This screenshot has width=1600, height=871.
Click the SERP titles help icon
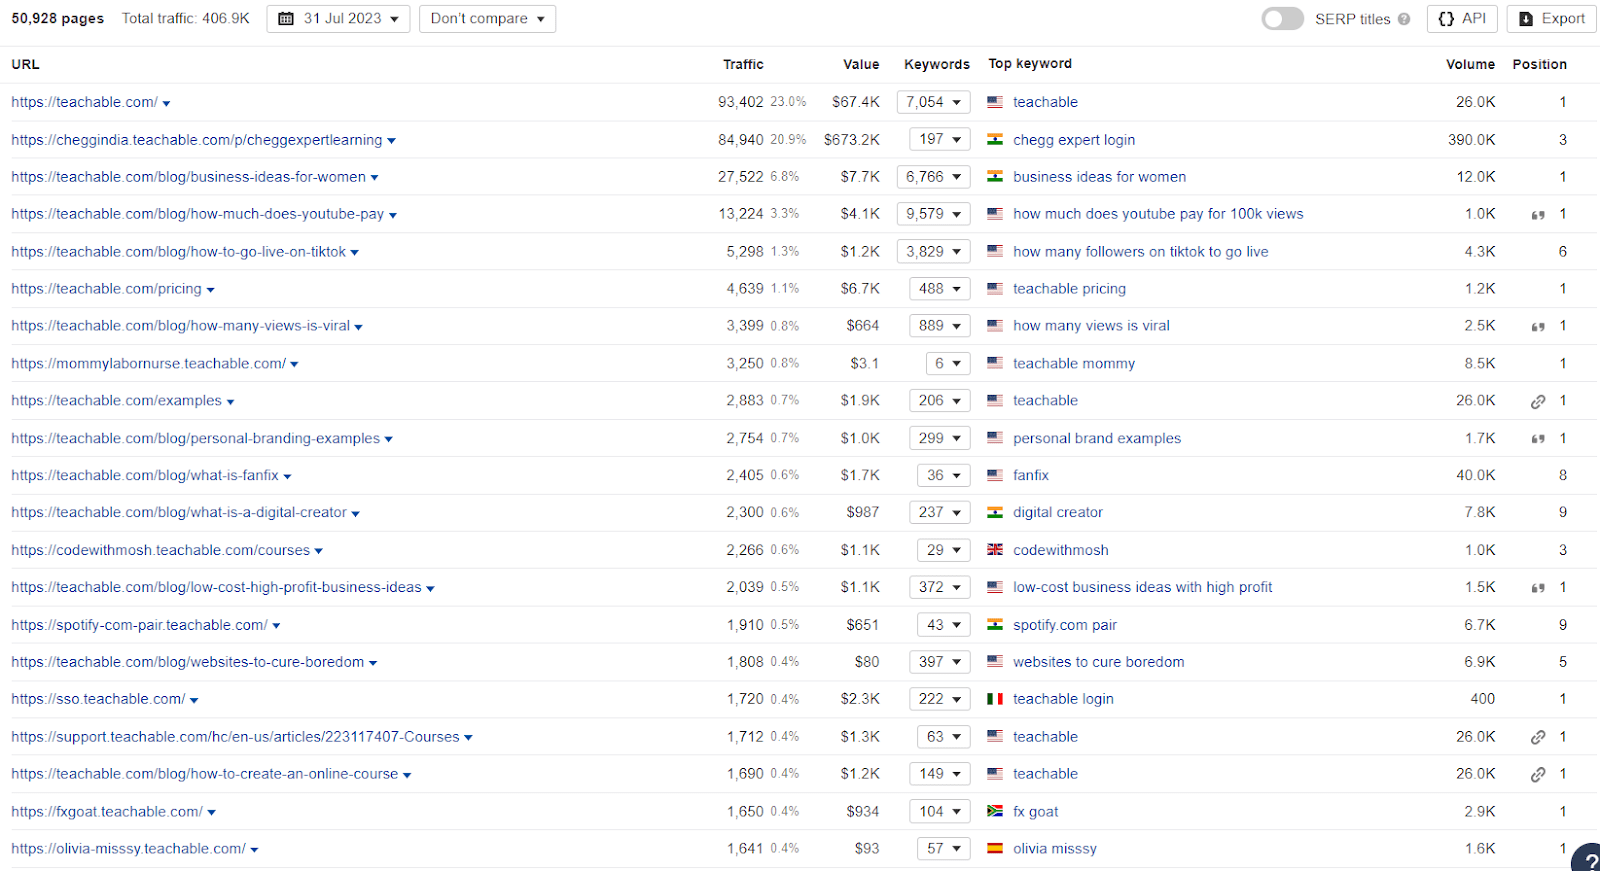tap(1404, 19)
